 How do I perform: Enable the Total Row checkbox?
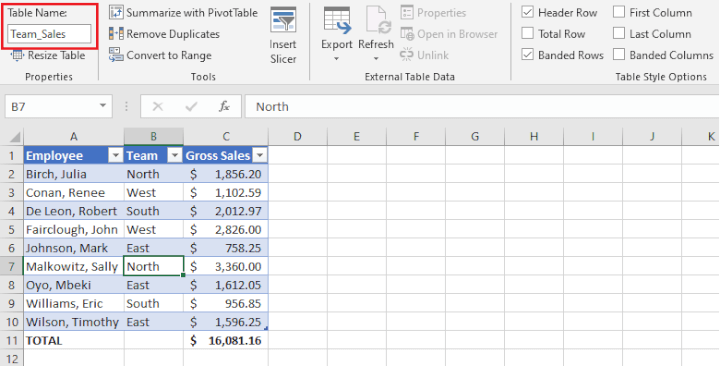(x=528, y=34)
